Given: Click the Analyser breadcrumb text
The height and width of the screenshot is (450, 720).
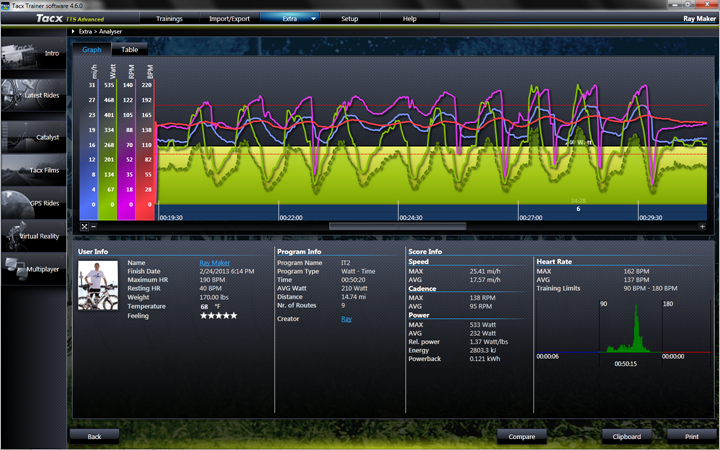Looking at the screenshot, I should pyautogui.click(x=110, y=31).
